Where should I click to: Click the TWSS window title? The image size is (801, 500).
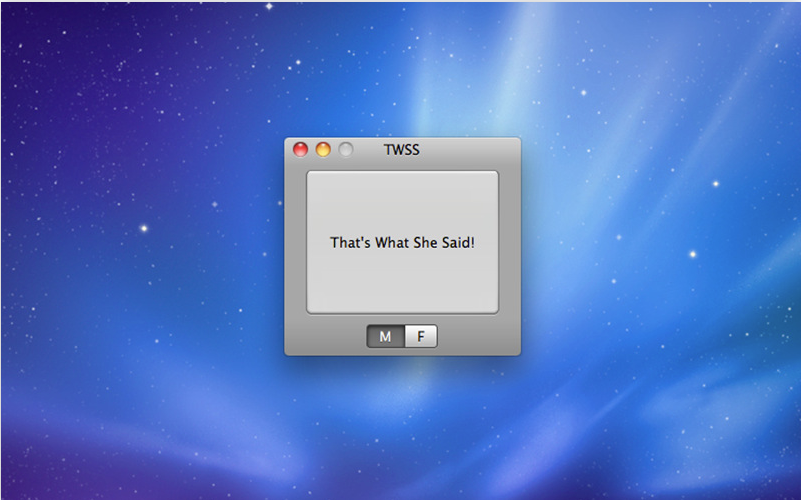tap(402, 150)
